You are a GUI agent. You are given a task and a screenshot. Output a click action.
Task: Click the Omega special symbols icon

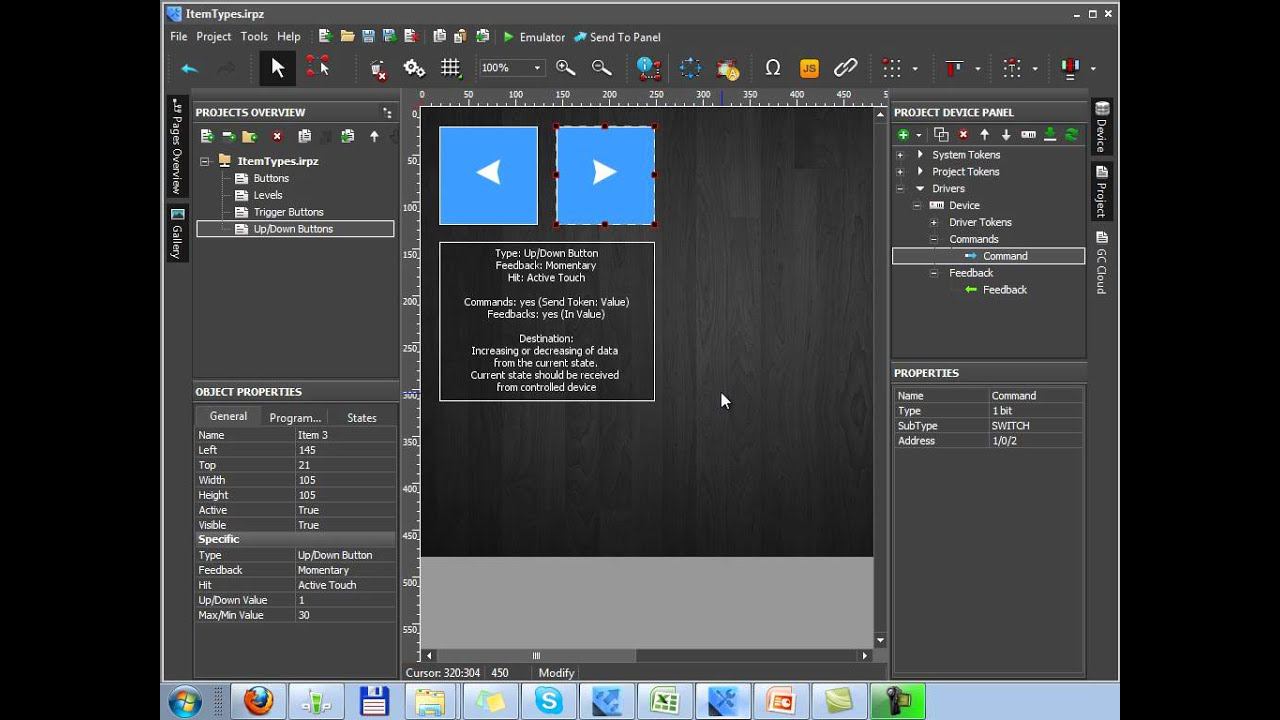(x=772, y=68)
